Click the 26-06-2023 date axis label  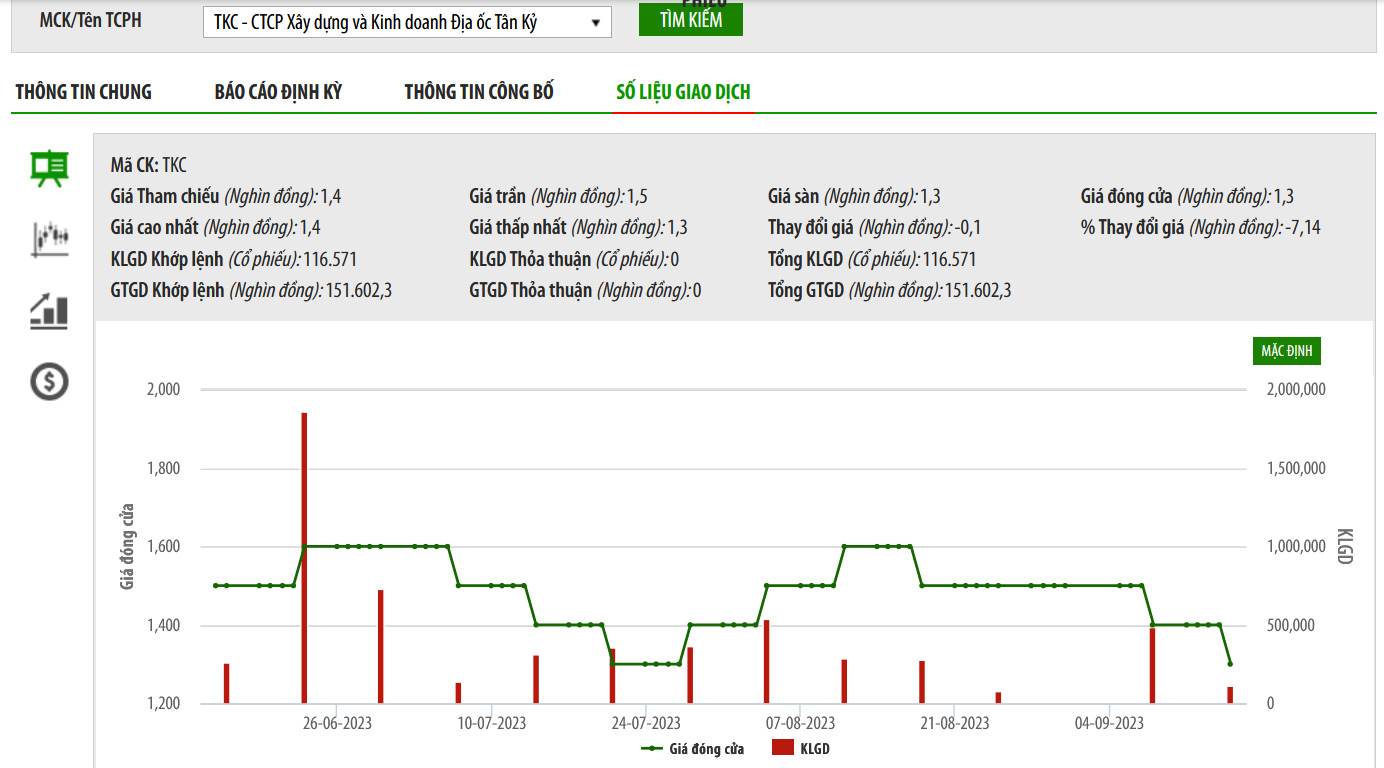[x=336, y=723]
